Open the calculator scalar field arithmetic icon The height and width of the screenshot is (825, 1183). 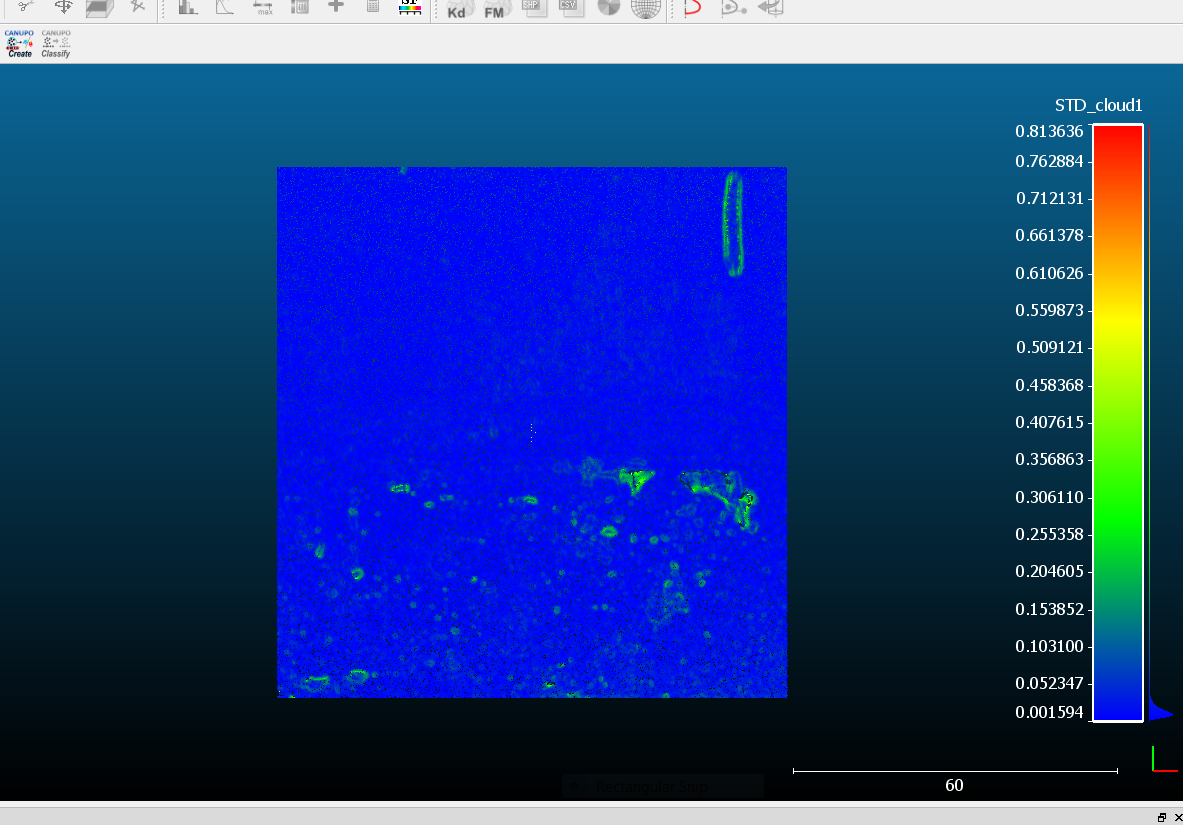[x=373, y=7]
